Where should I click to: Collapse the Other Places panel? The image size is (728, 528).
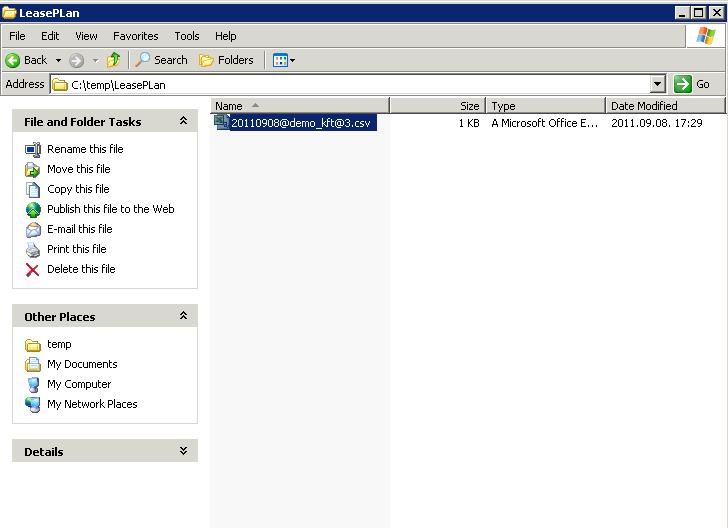point(183,316)
